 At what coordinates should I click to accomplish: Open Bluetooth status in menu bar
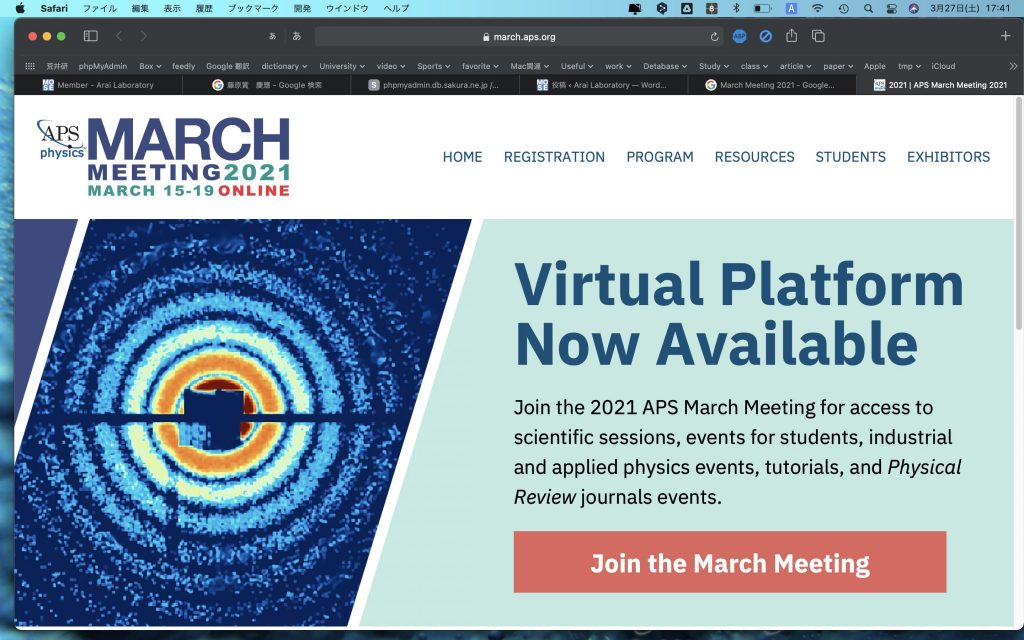tap(736, 8)
